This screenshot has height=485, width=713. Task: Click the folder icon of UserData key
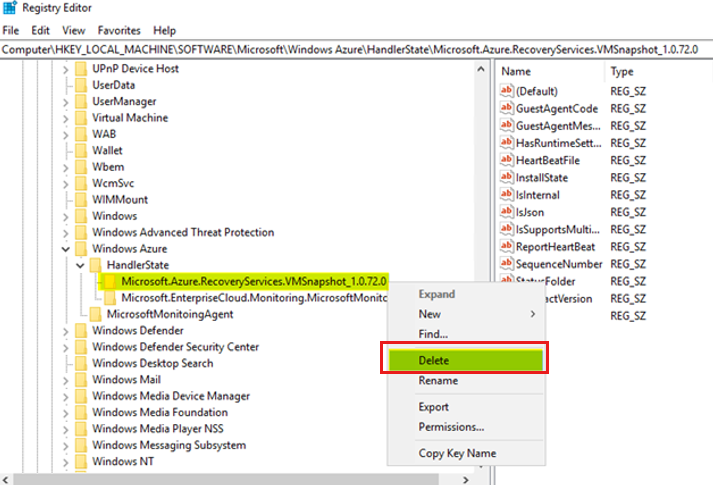[x=81, y=85]
